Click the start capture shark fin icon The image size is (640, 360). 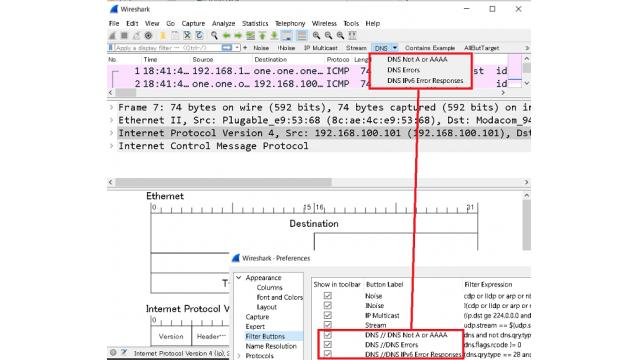[112, 36]
